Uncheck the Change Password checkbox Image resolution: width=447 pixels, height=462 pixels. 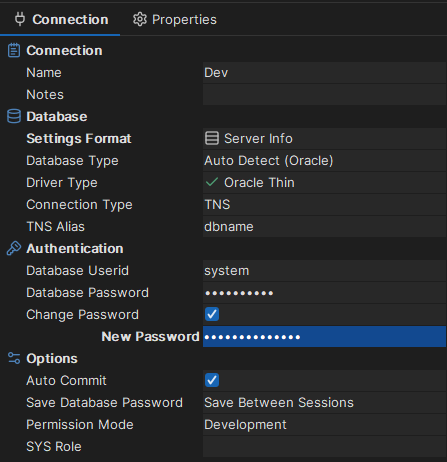click(212, 314)
